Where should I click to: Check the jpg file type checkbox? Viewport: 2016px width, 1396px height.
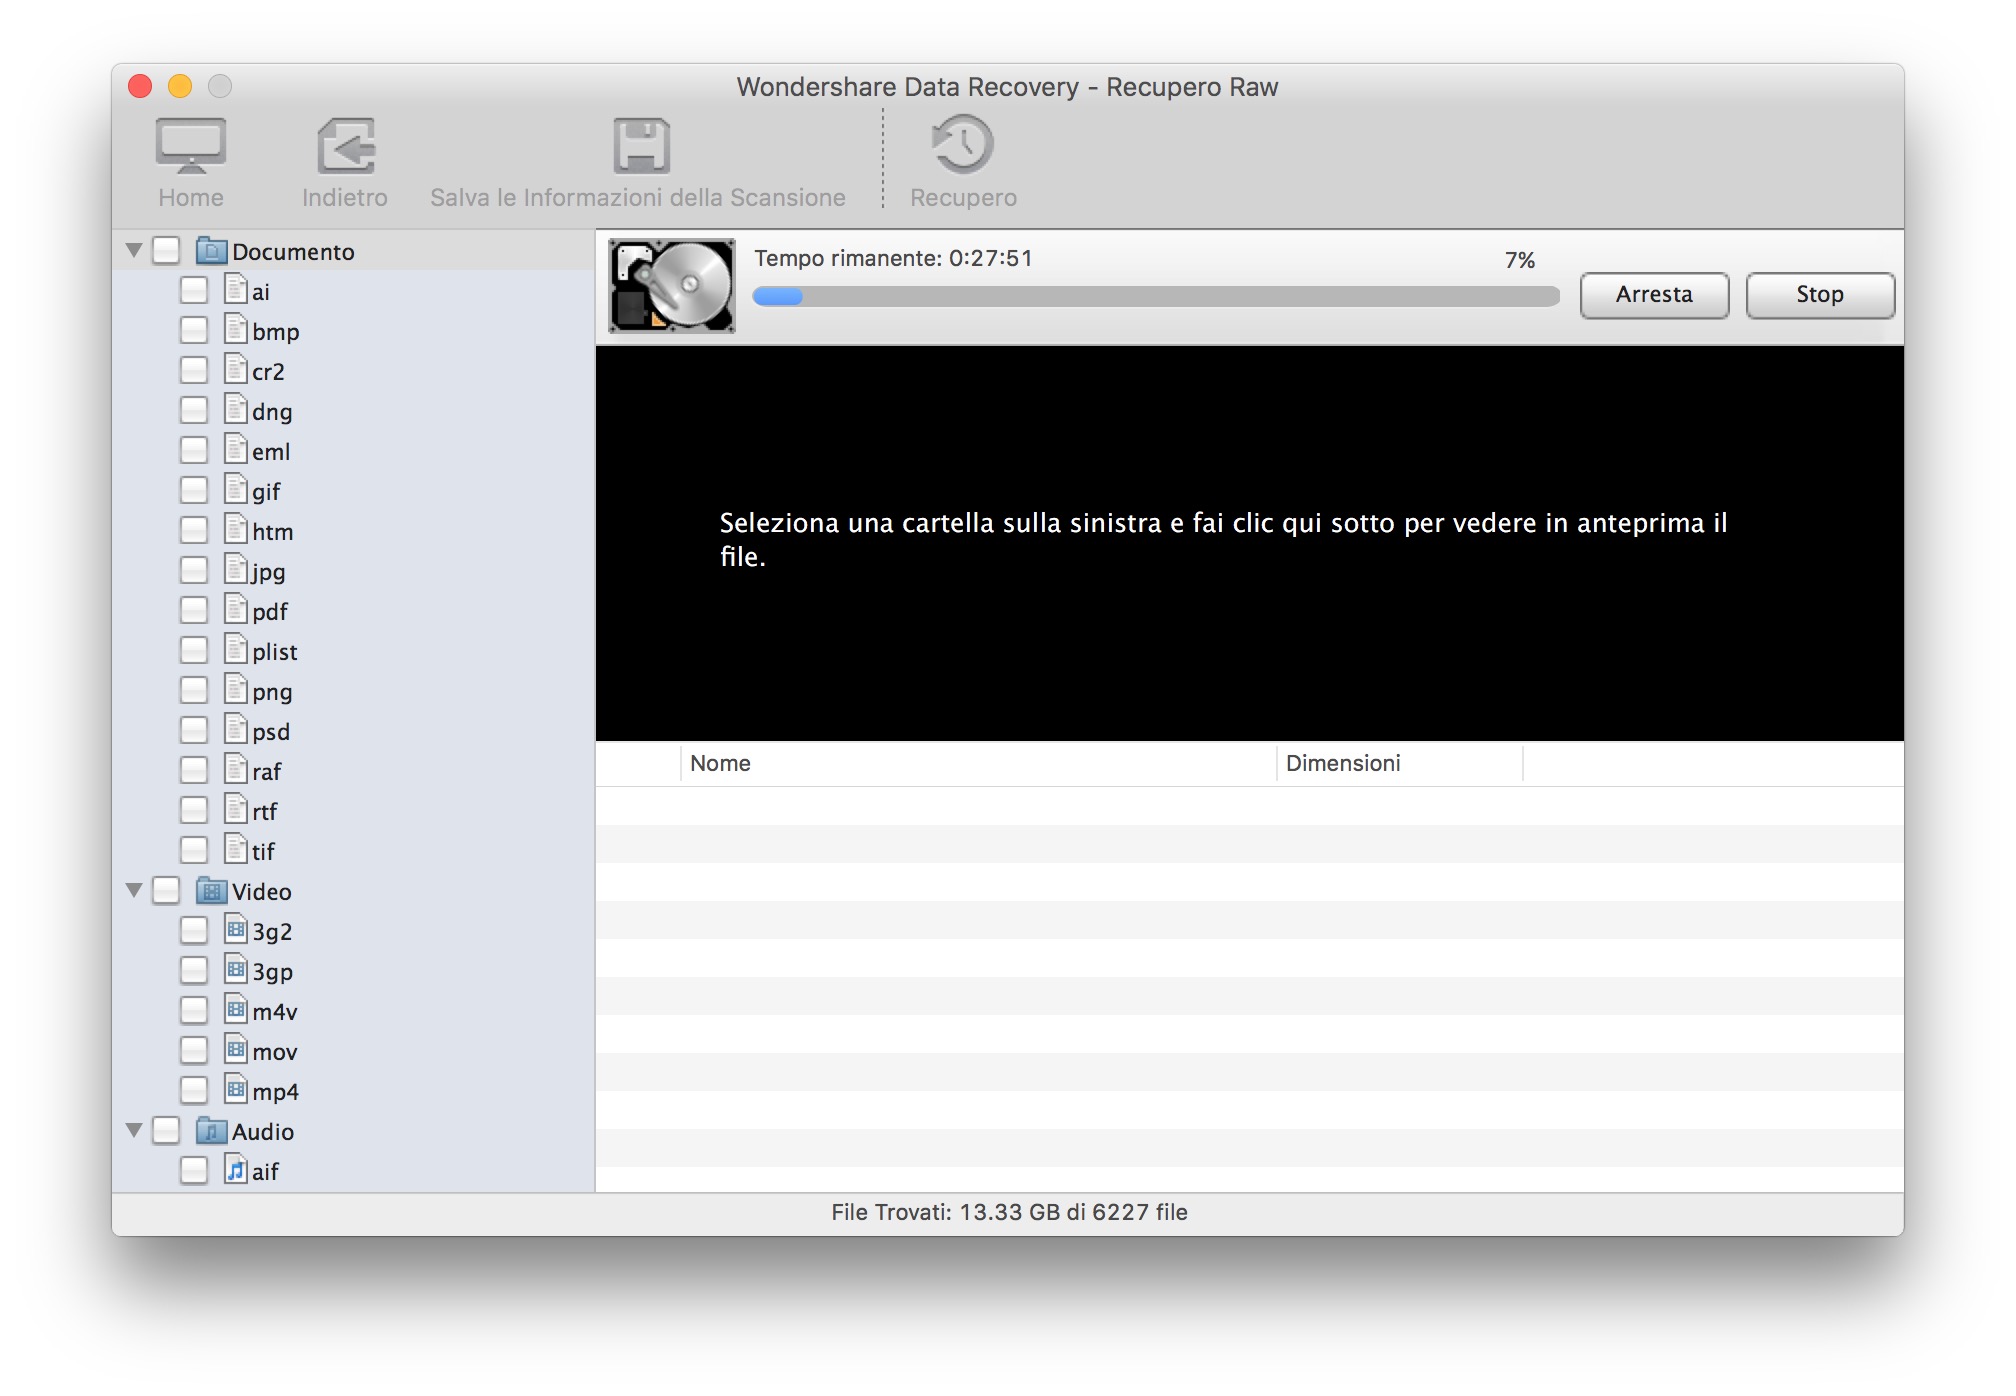click(194, 571)
